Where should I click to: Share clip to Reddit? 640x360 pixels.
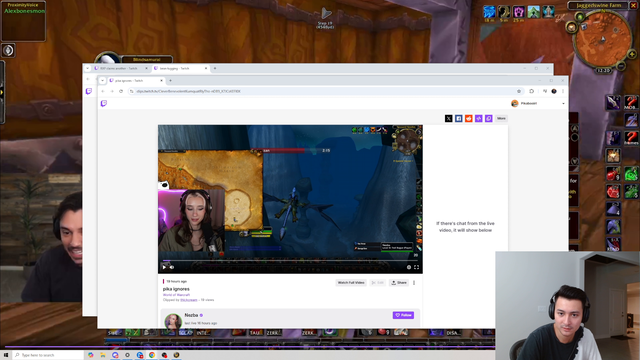coord(469,118)
